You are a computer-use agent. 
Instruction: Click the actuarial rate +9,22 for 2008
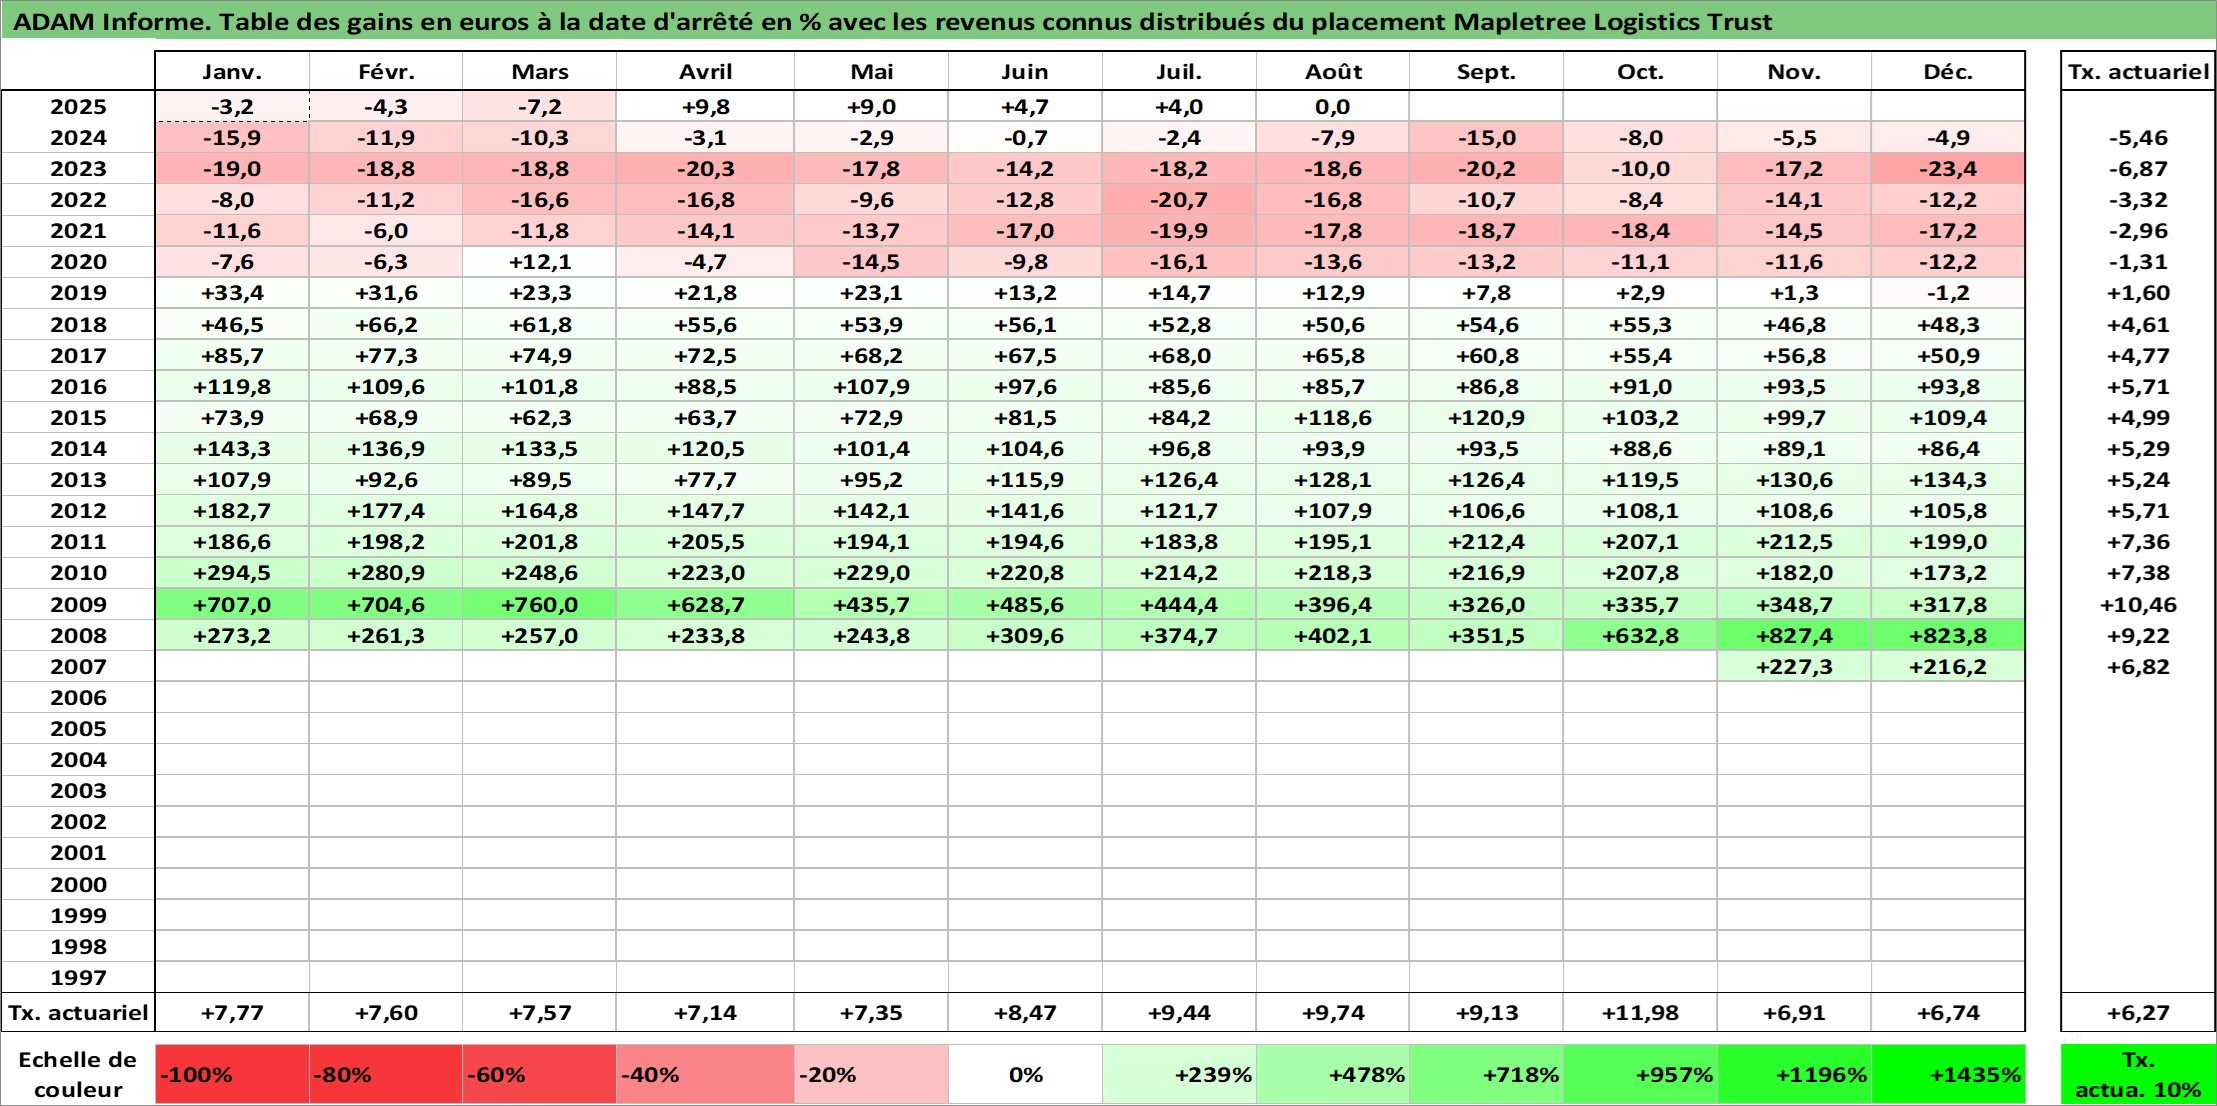(x=2138, y=635)
